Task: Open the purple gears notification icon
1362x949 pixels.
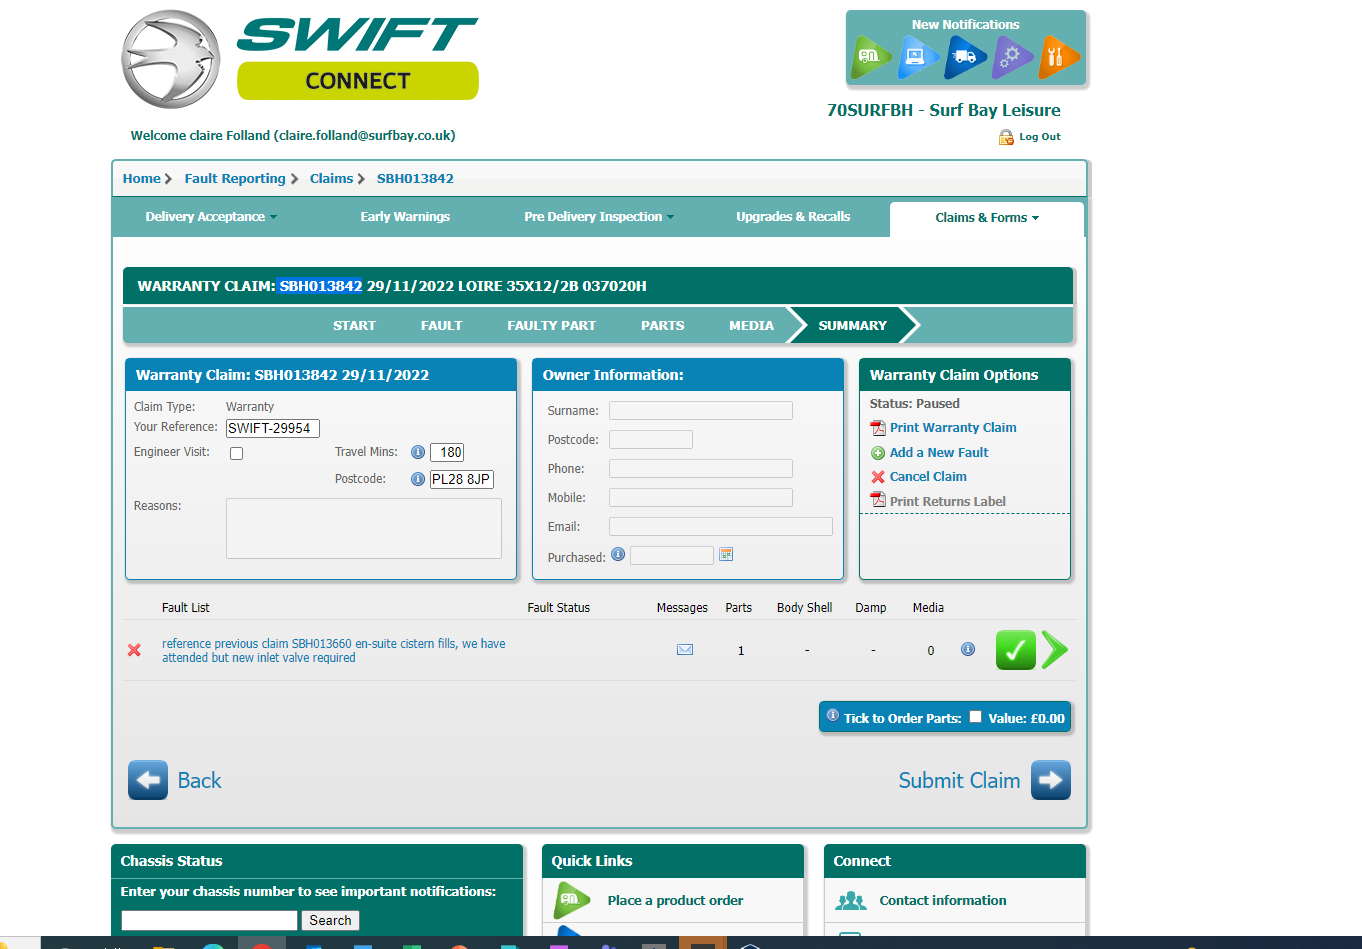Action: [x=1011, y=57]
